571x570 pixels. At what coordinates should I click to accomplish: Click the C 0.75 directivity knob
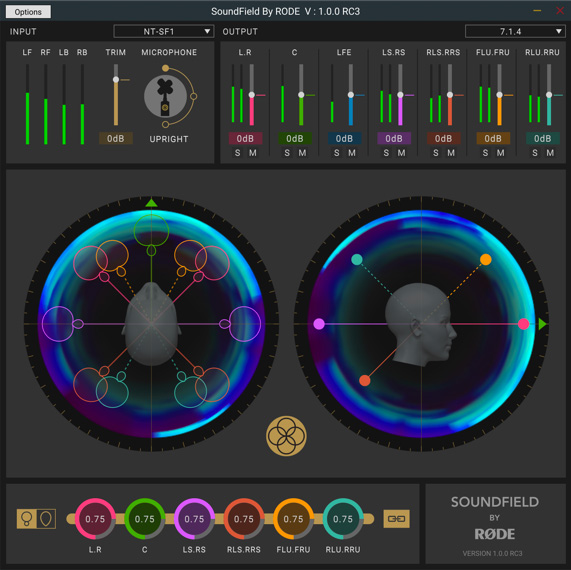[x=145, y=519]
